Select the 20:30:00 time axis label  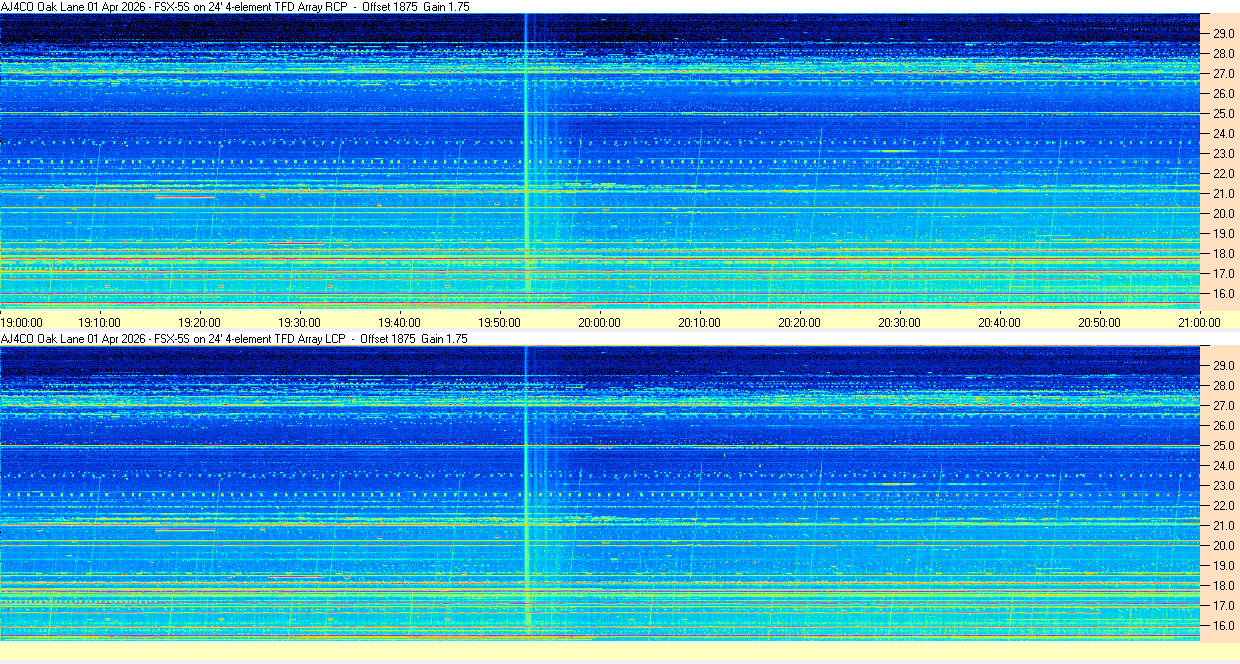click(899, 322)
